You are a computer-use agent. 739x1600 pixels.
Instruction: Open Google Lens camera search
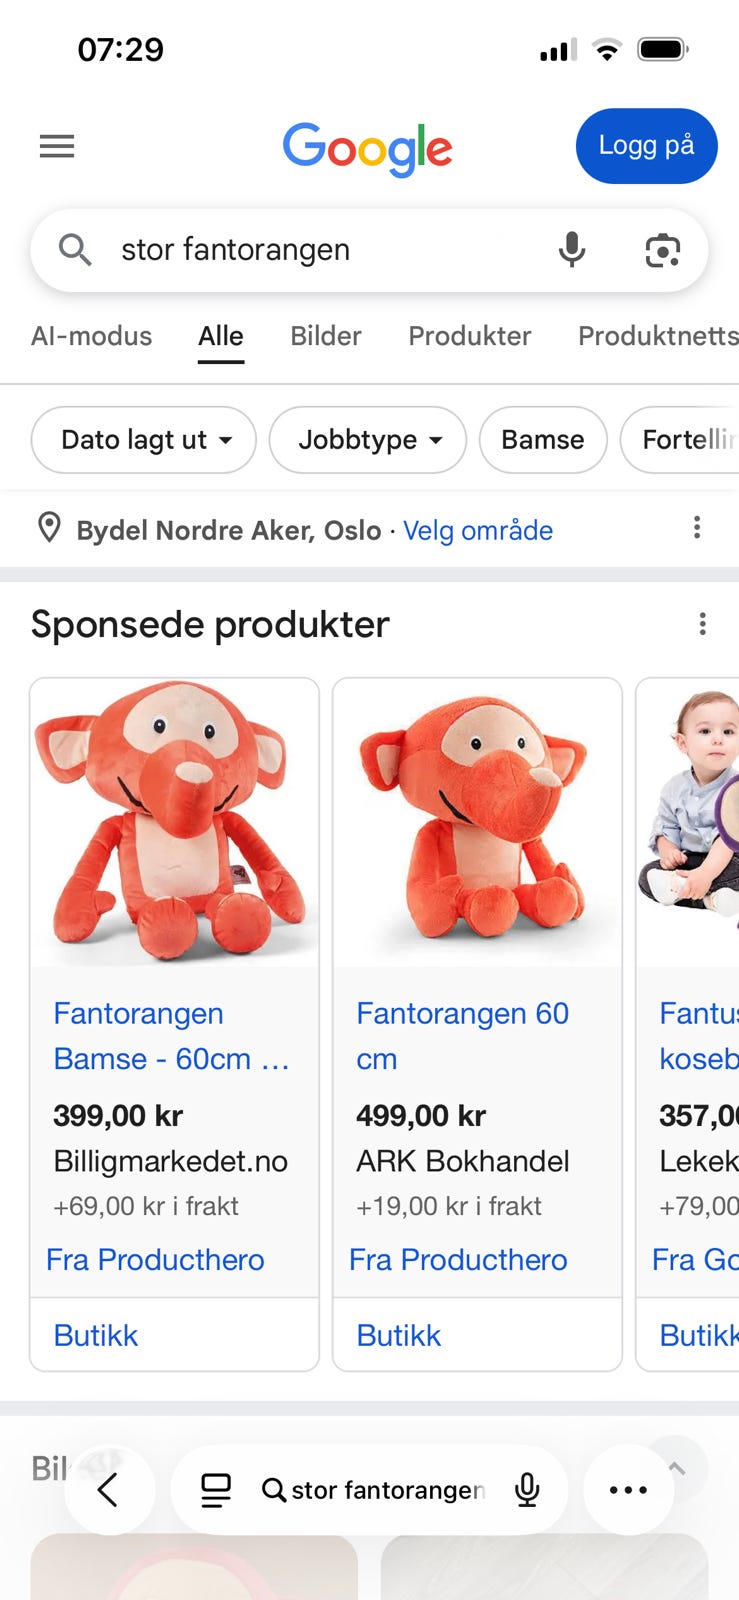[662, 250]
